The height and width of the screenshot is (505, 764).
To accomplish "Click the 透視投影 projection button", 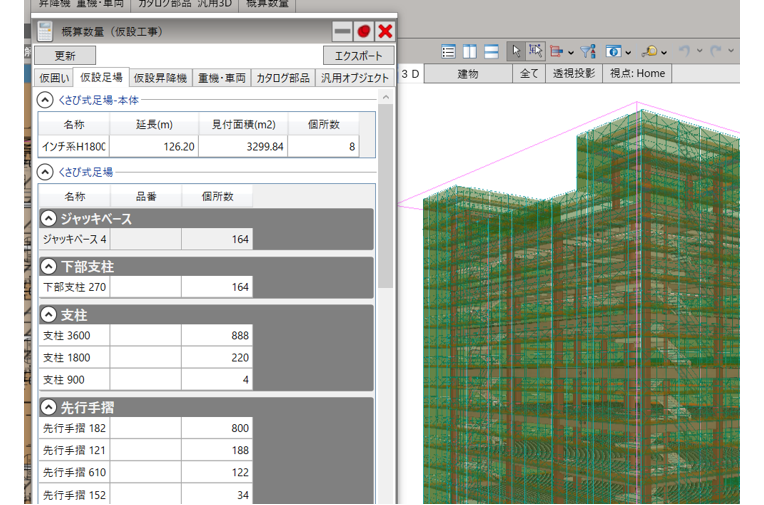I will coord(573,73).
